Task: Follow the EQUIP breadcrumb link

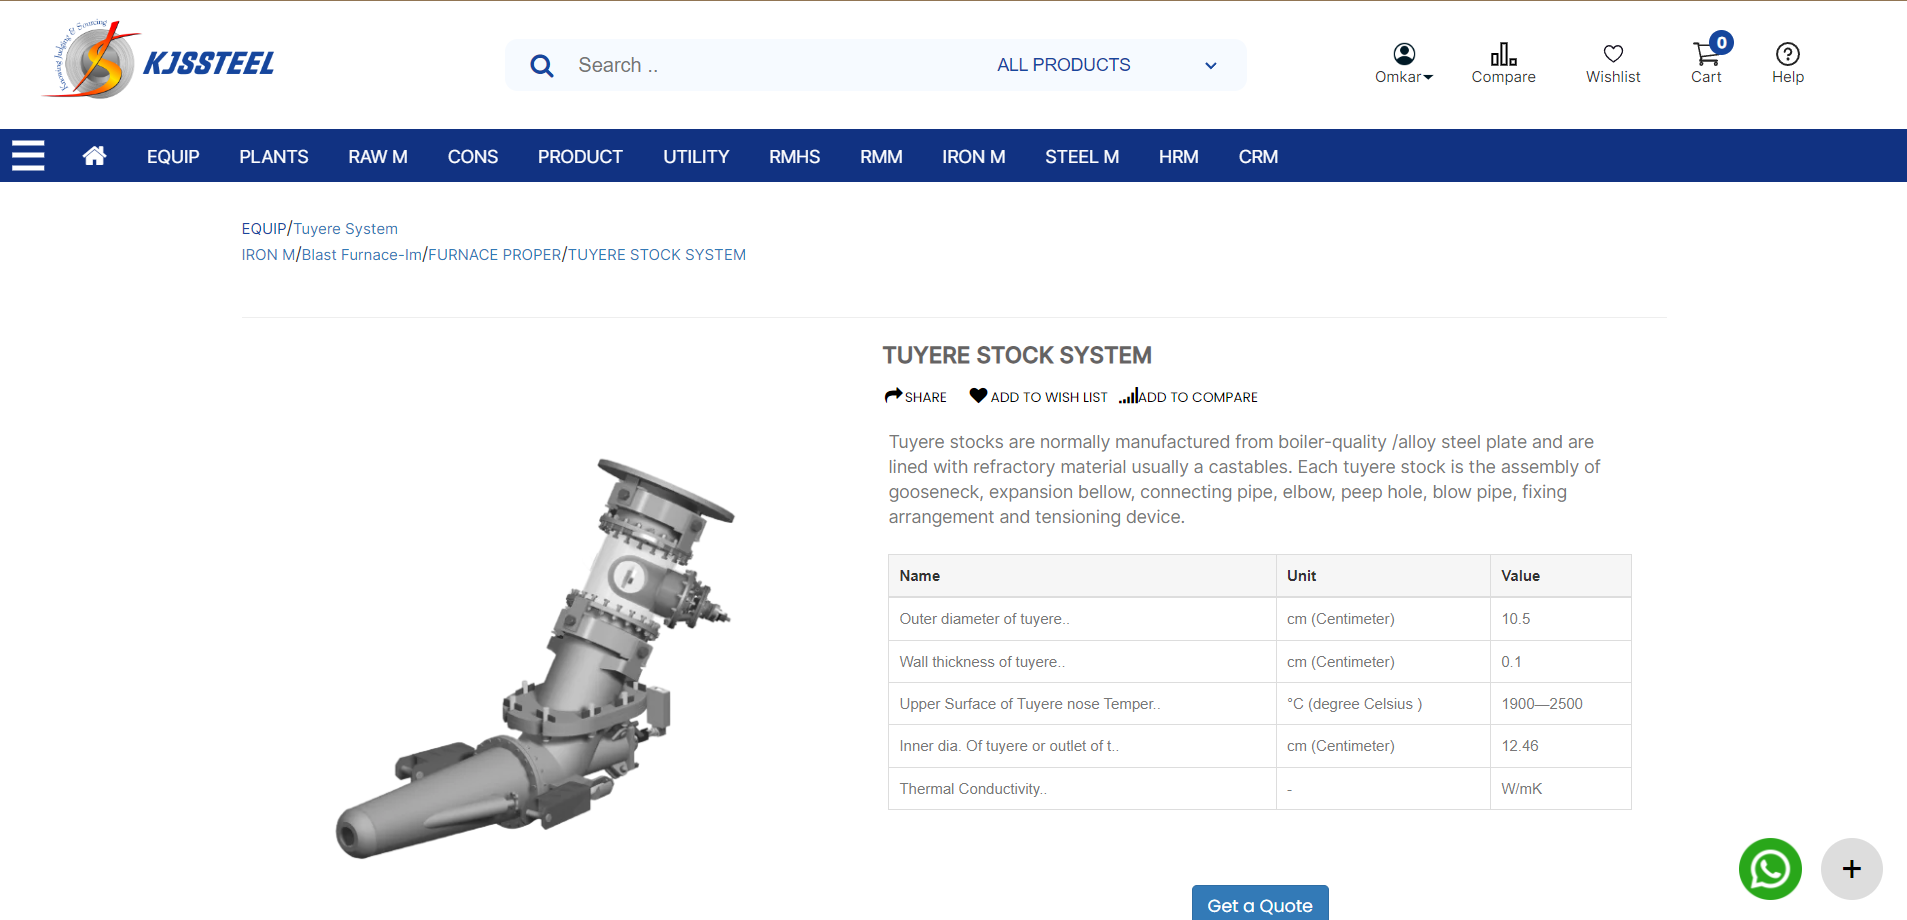Action: 264,229
